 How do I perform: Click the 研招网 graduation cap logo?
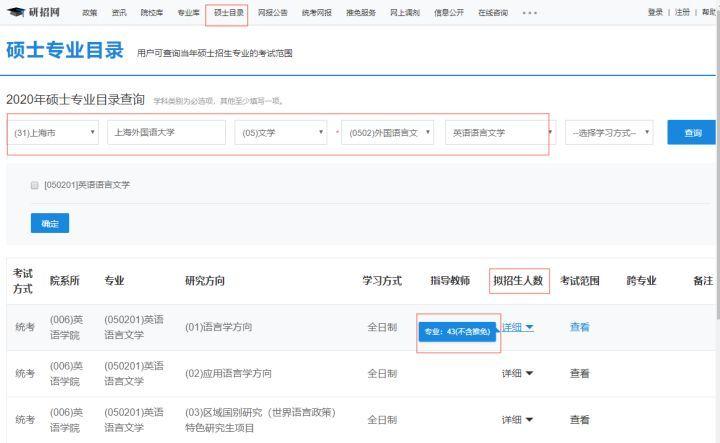click(34, 12)
